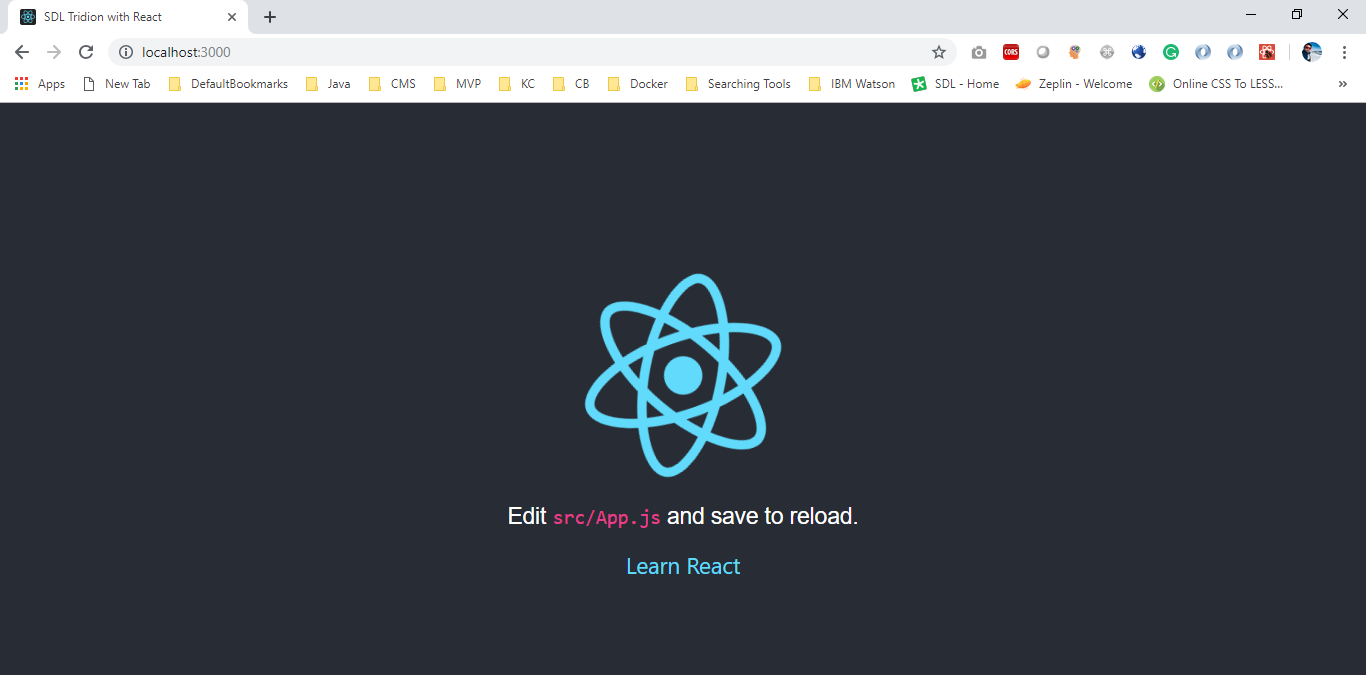Open the Grammarly extension
The width and height of the screenshot is (1366, 675).
pyautogui.click(x=1171, y=52)
